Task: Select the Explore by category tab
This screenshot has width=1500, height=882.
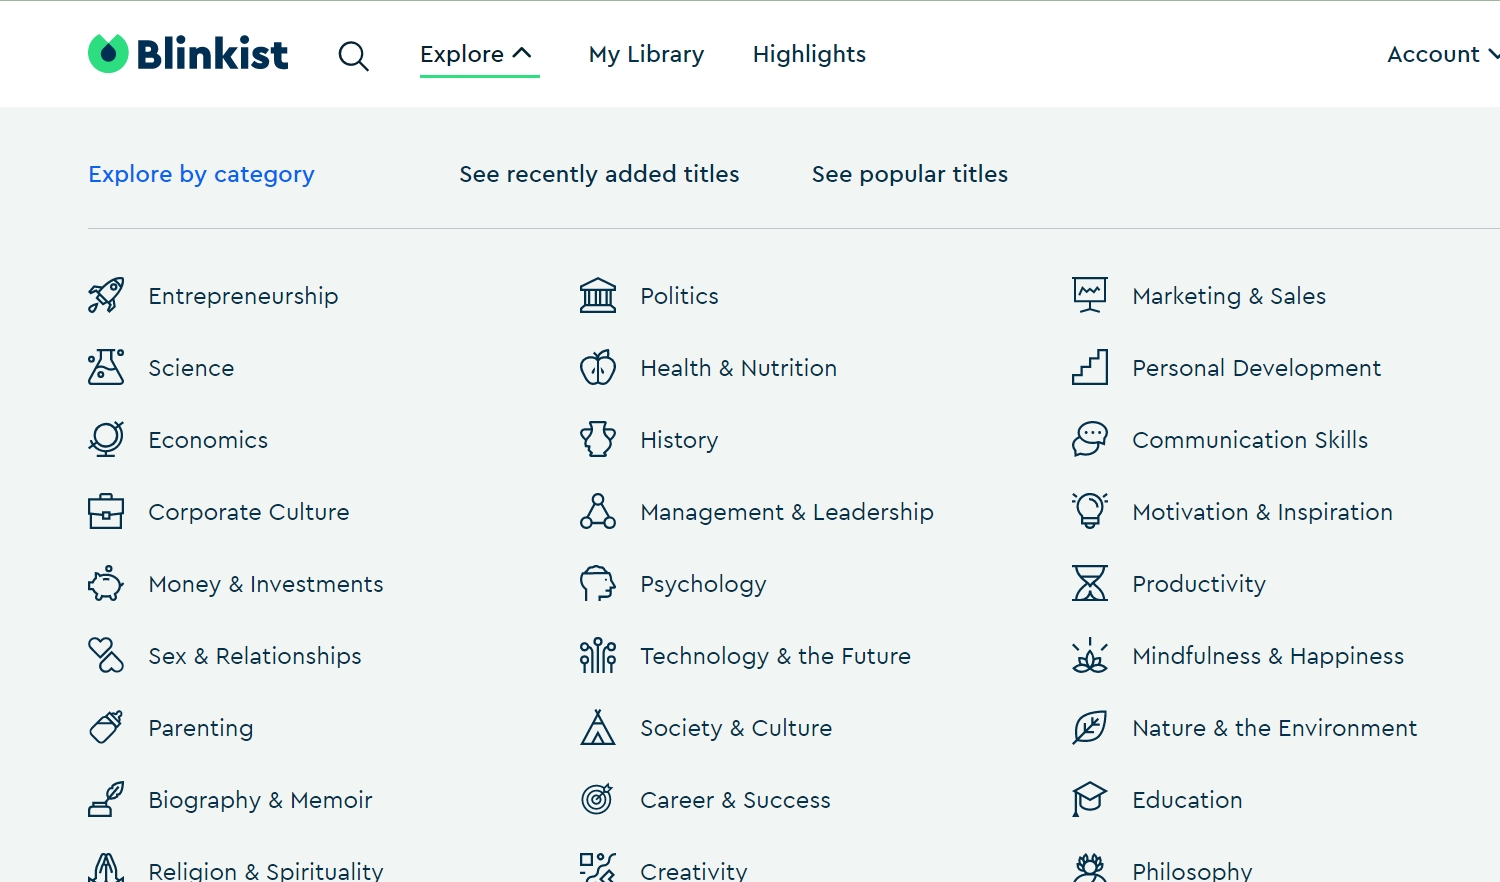Action: 201,174
